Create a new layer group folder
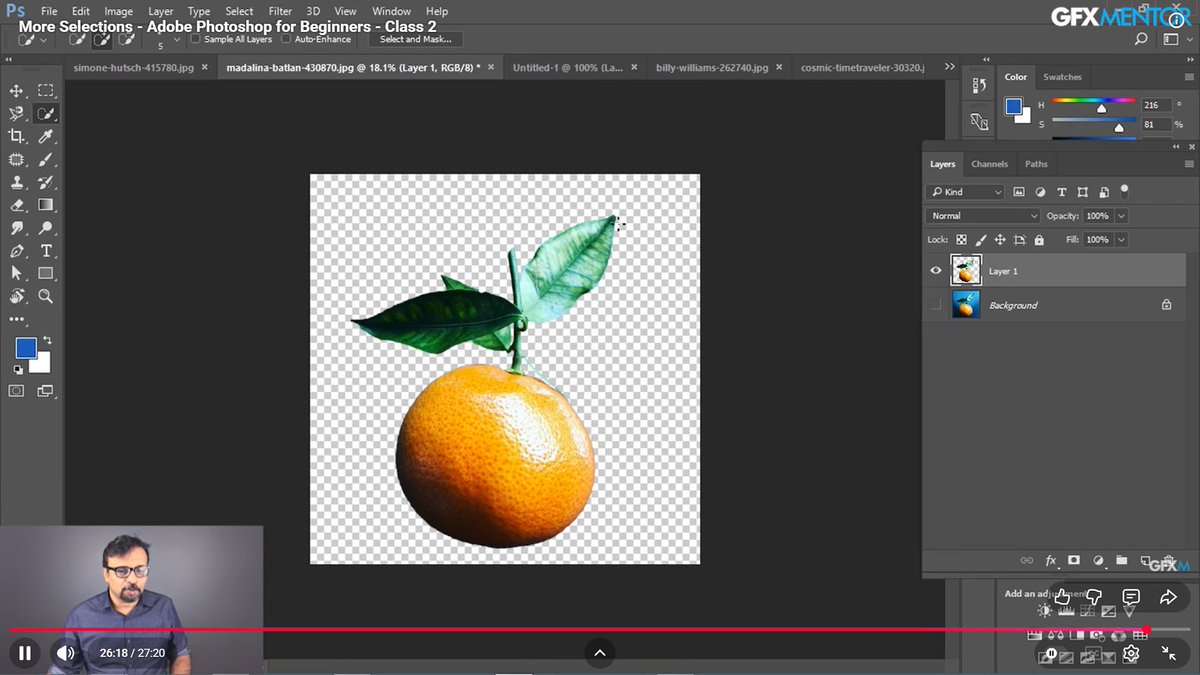Image resolution: width=1200 pixels, height=675 pixels. pos(1121,561)
